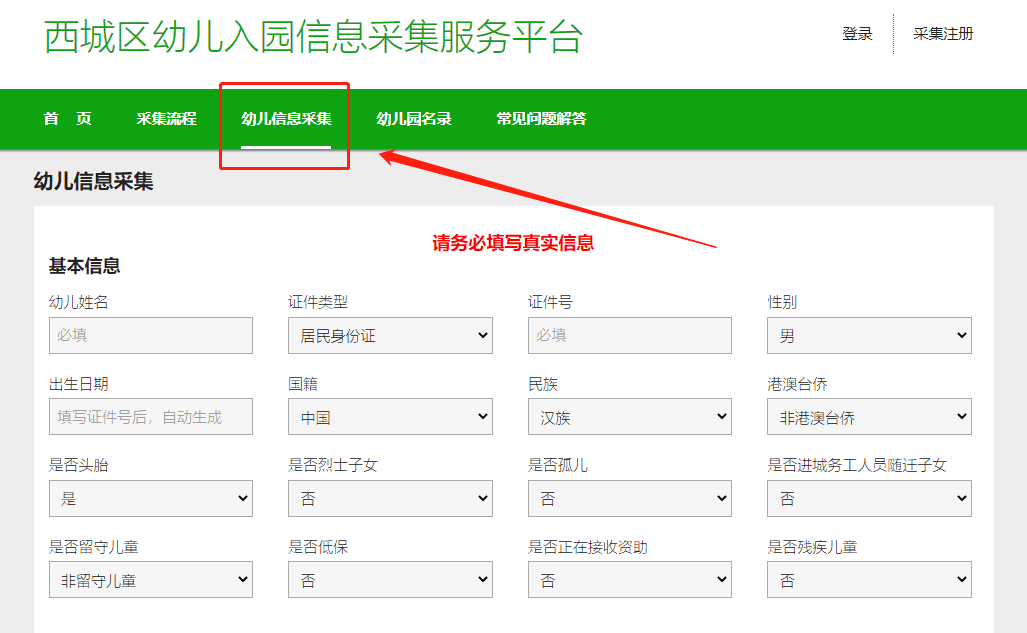Go to the 首页 home tab
The width and height of the screenshot is (1027, 633).
coord(67,119)
